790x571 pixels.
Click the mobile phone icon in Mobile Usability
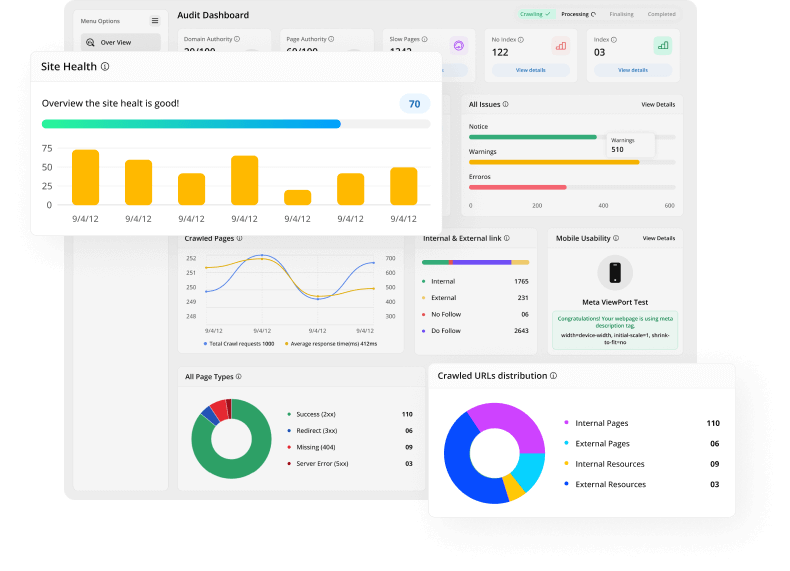point(615,272)
